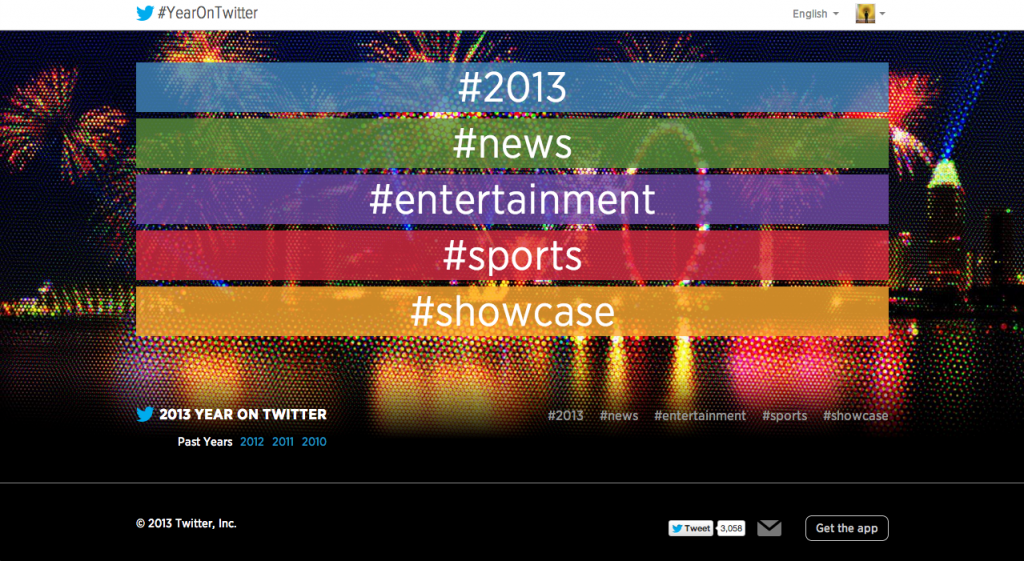Select #2013 in footer navigation

coord(566,415)
